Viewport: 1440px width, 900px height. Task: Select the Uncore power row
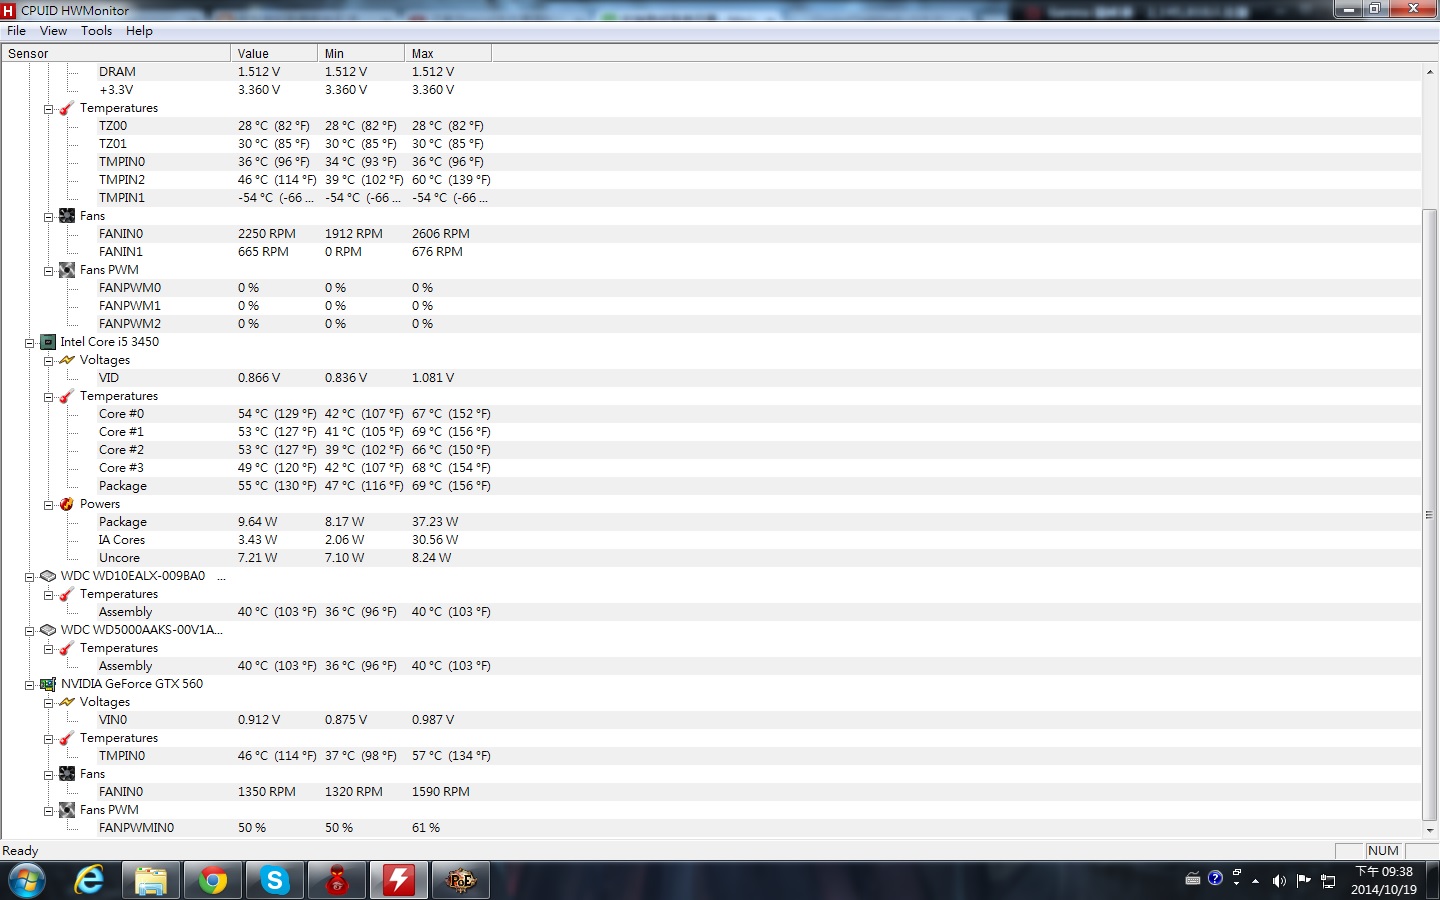pyautogui.click(x=711, y=558)
